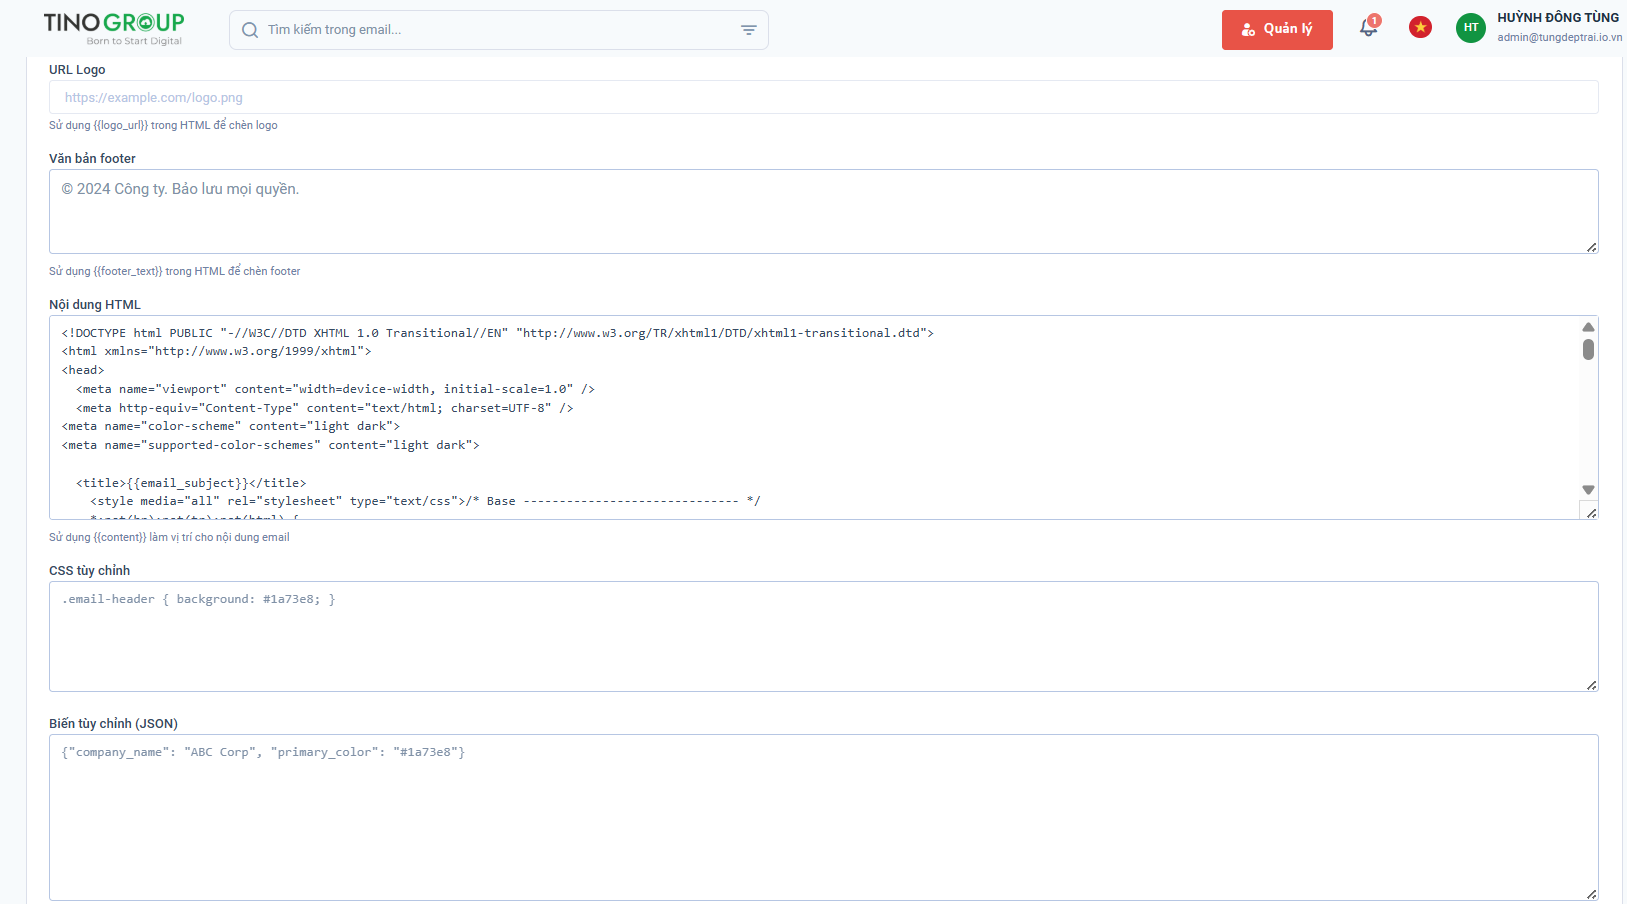Click the Vietnam flag language icon

[x=1420, y=28]
